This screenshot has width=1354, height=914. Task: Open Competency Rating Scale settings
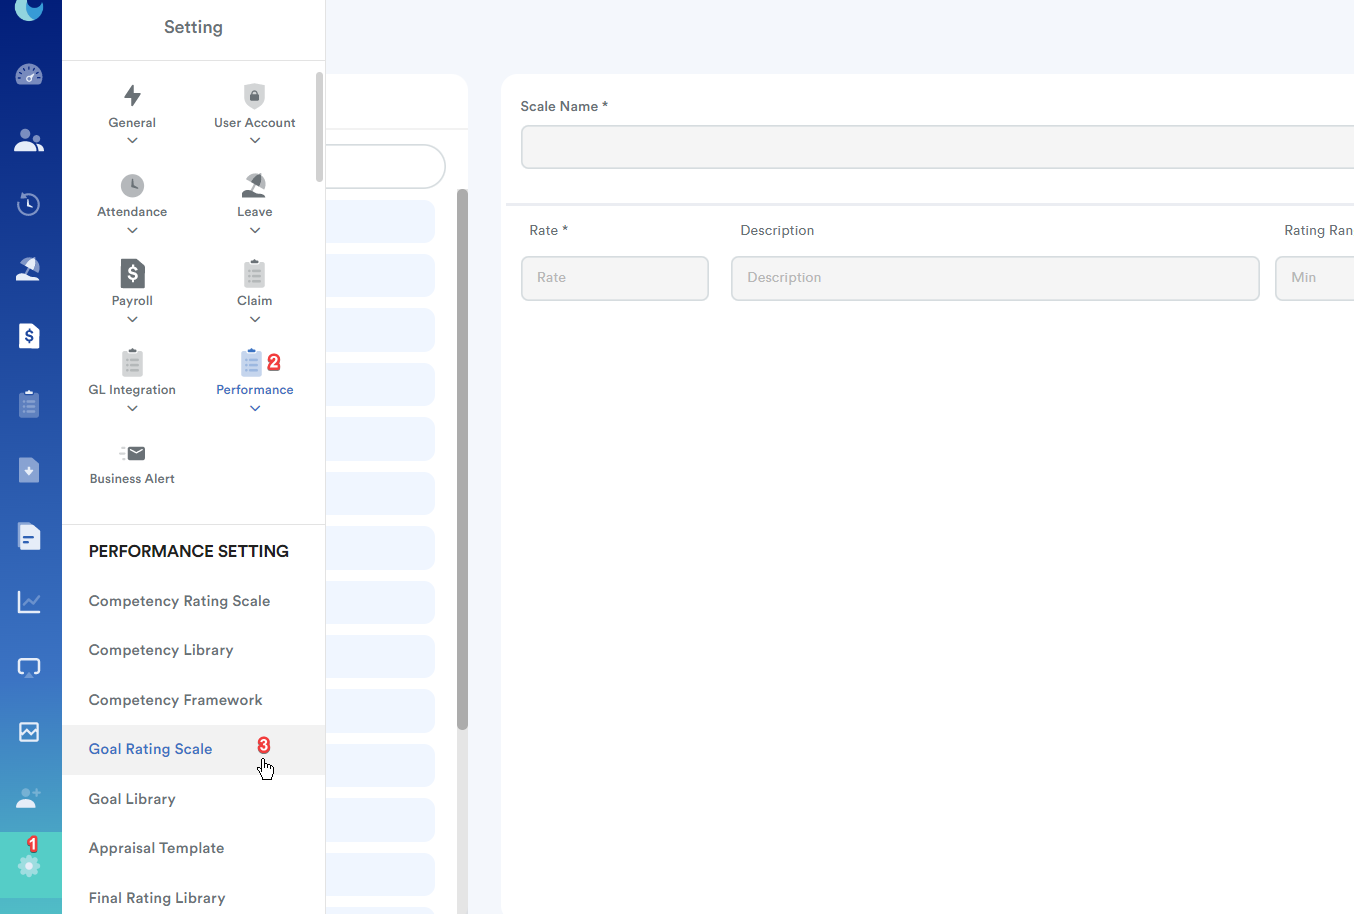180,601
